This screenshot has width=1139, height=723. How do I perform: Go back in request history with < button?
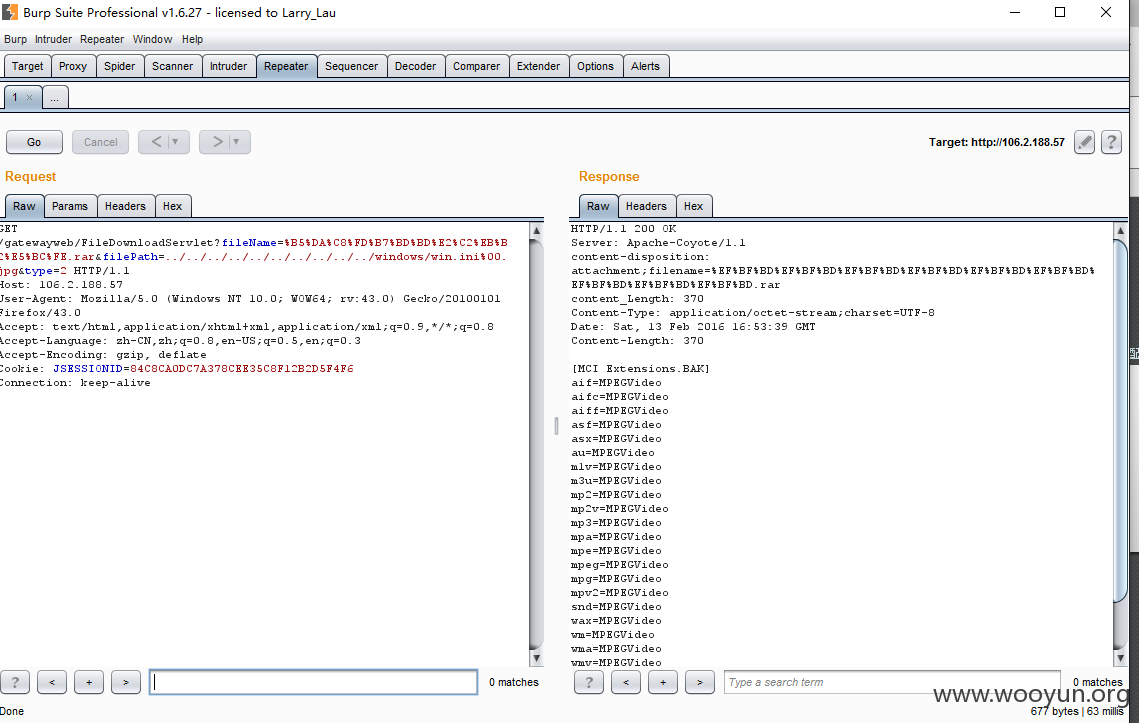click(155, 142)
